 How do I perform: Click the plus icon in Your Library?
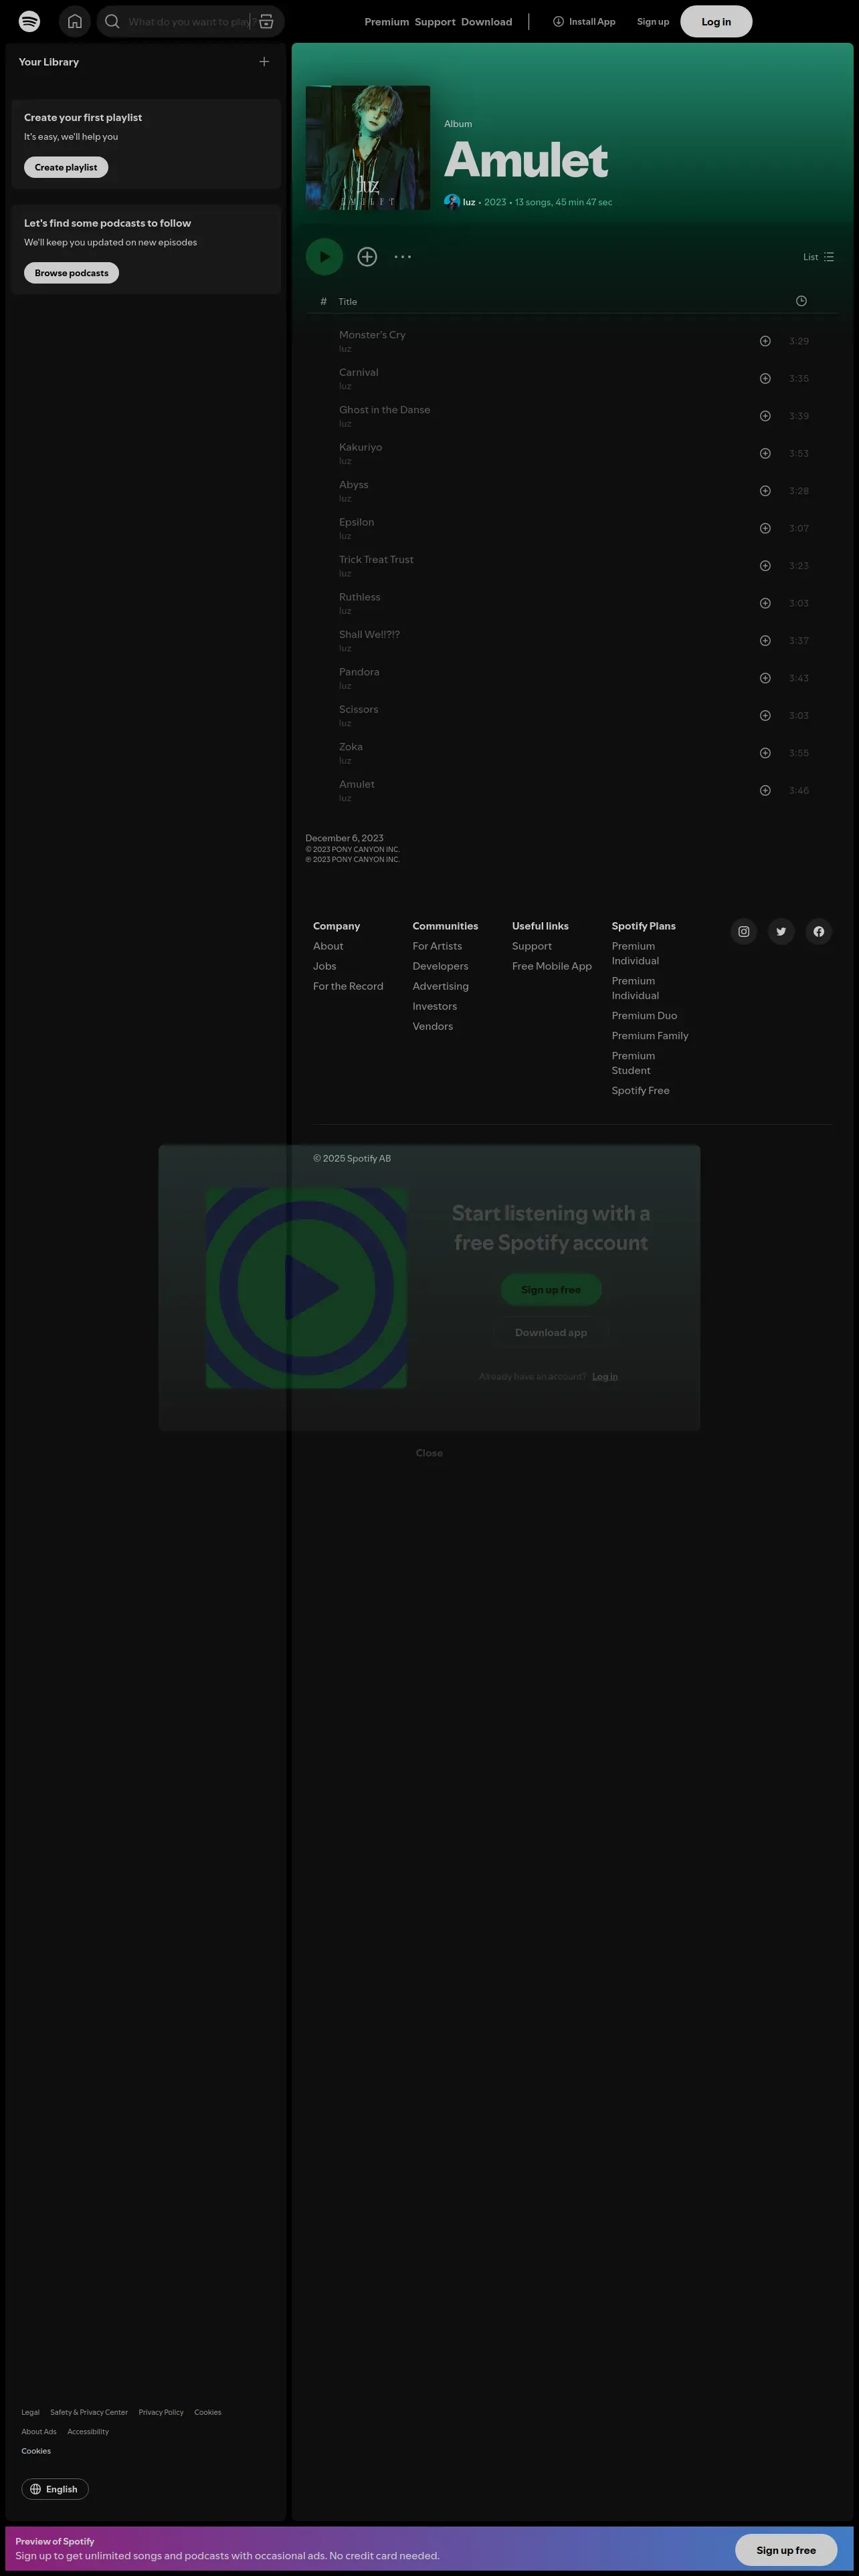264,62
